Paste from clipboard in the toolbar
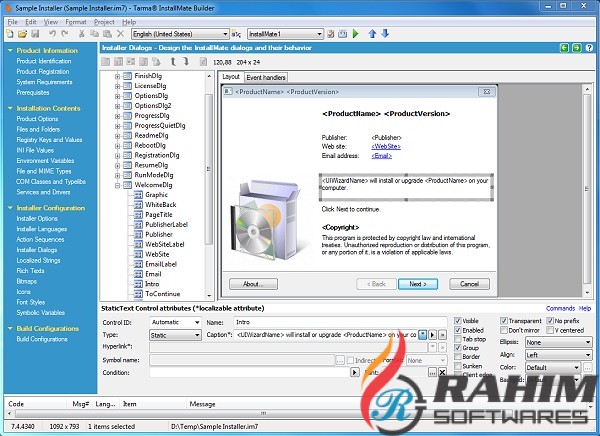The width and height of the screenshot is (600, 436). tap(108, 34)
